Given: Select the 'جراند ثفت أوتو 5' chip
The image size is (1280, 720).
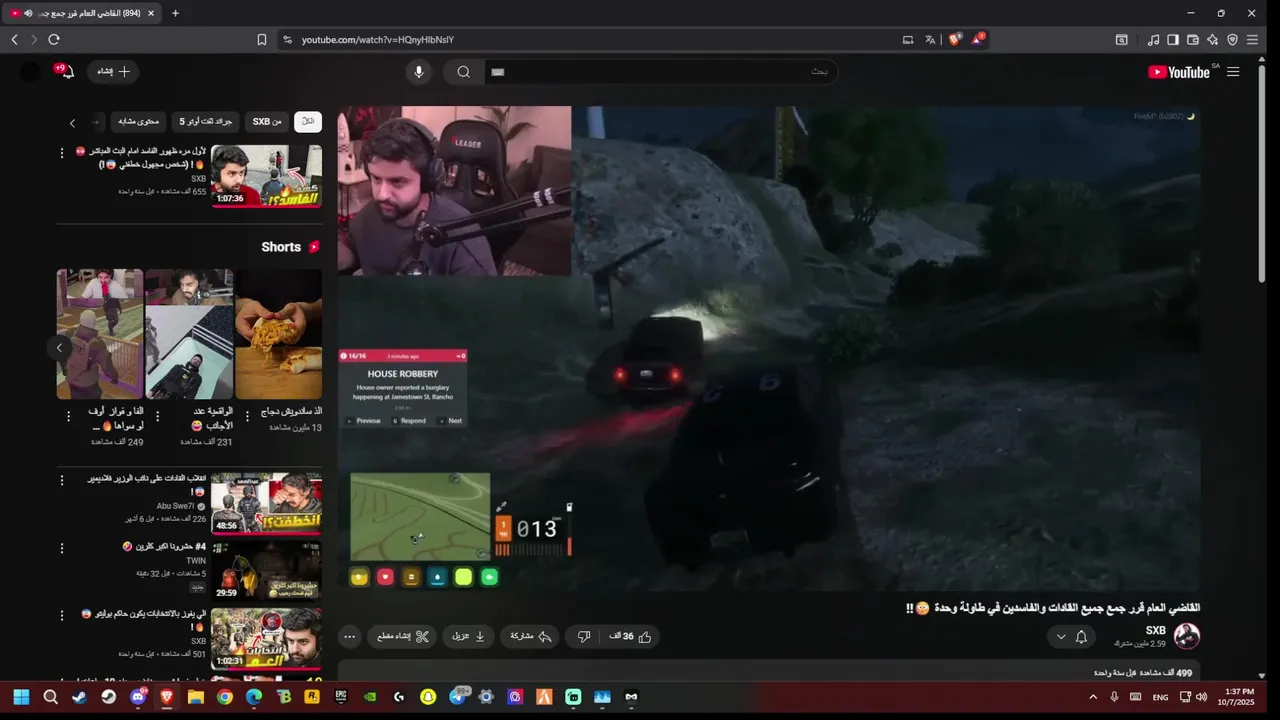Looking at the screenshot, I should (205, 121).
